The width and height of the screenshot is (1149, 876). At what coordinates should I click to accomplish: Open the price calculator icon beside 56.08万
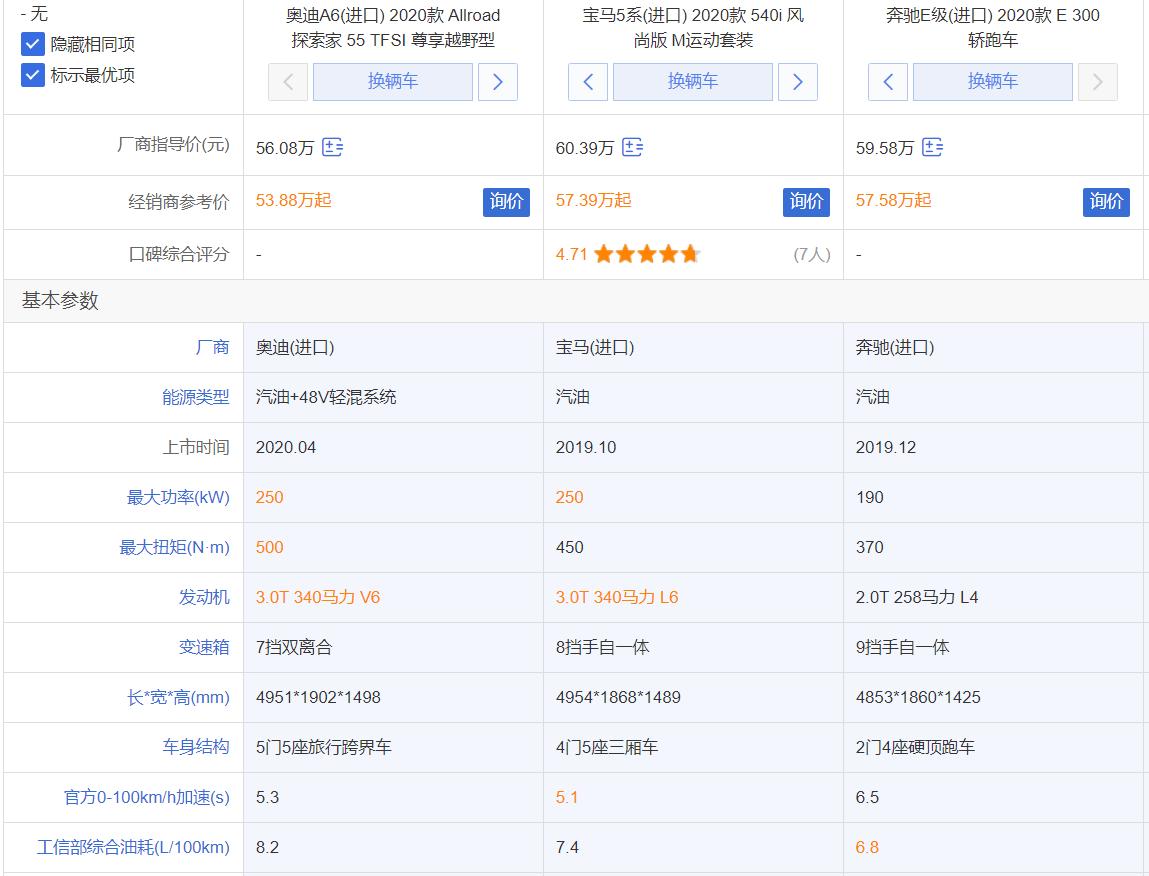(334, 146)
